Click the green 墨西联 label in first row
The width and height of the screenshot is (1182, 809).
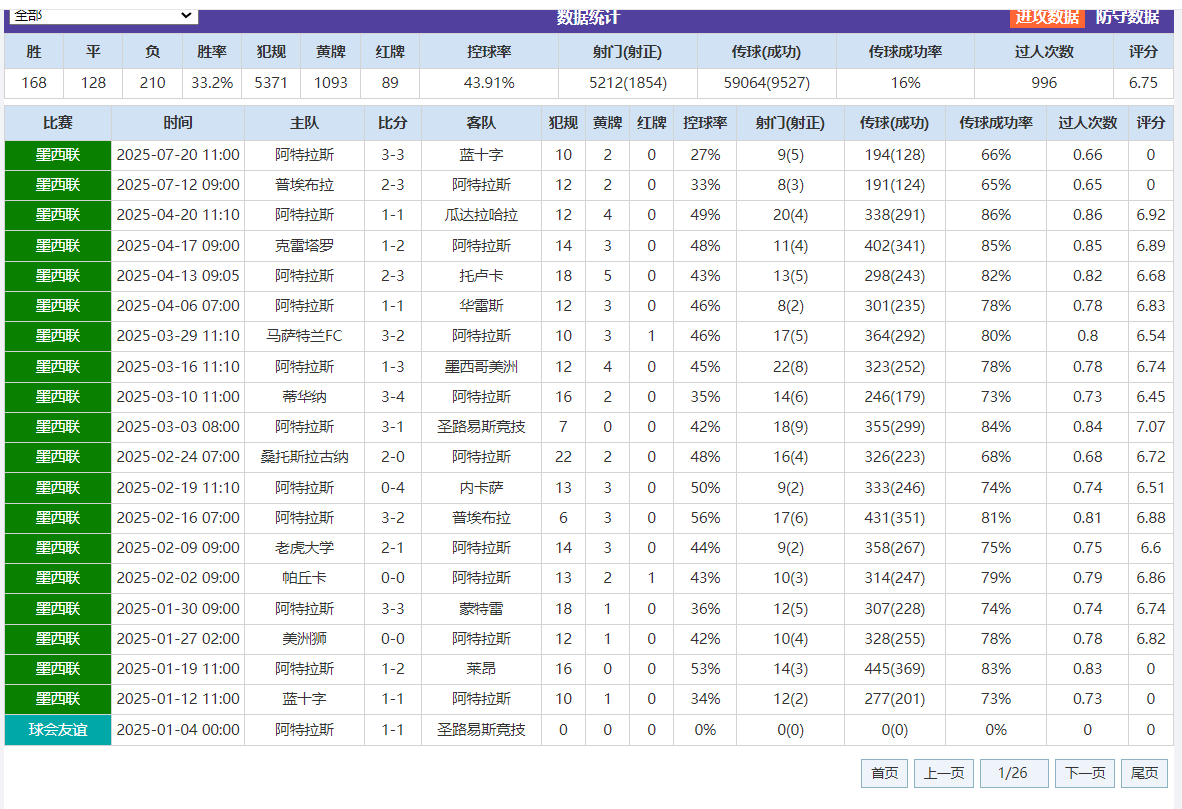57,155
